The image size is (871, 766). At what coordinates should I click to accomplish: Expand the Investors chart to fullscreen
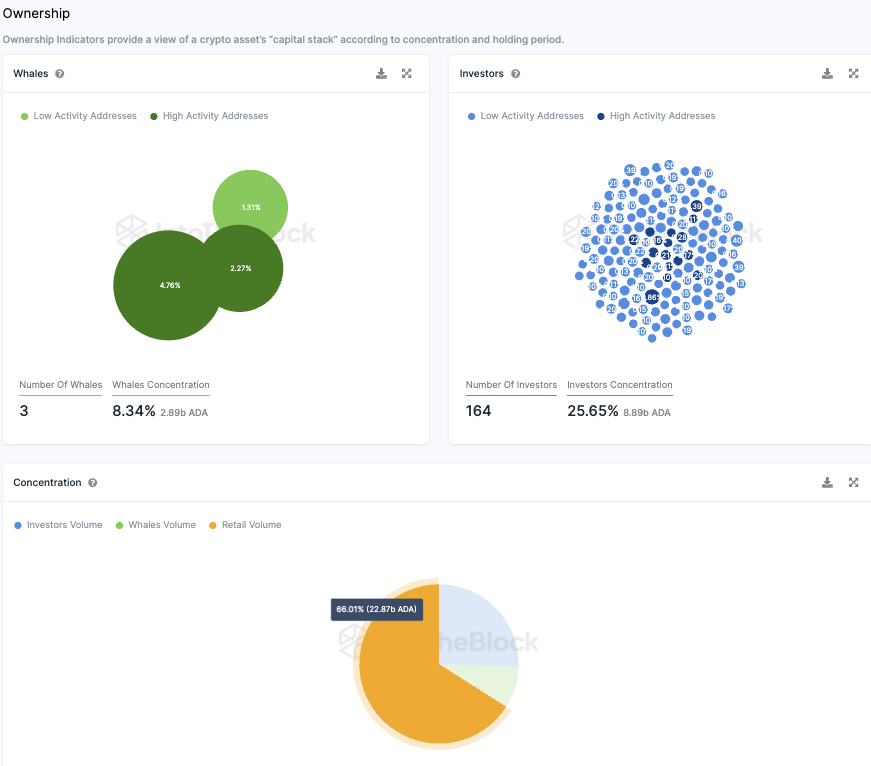coord(853,74)
